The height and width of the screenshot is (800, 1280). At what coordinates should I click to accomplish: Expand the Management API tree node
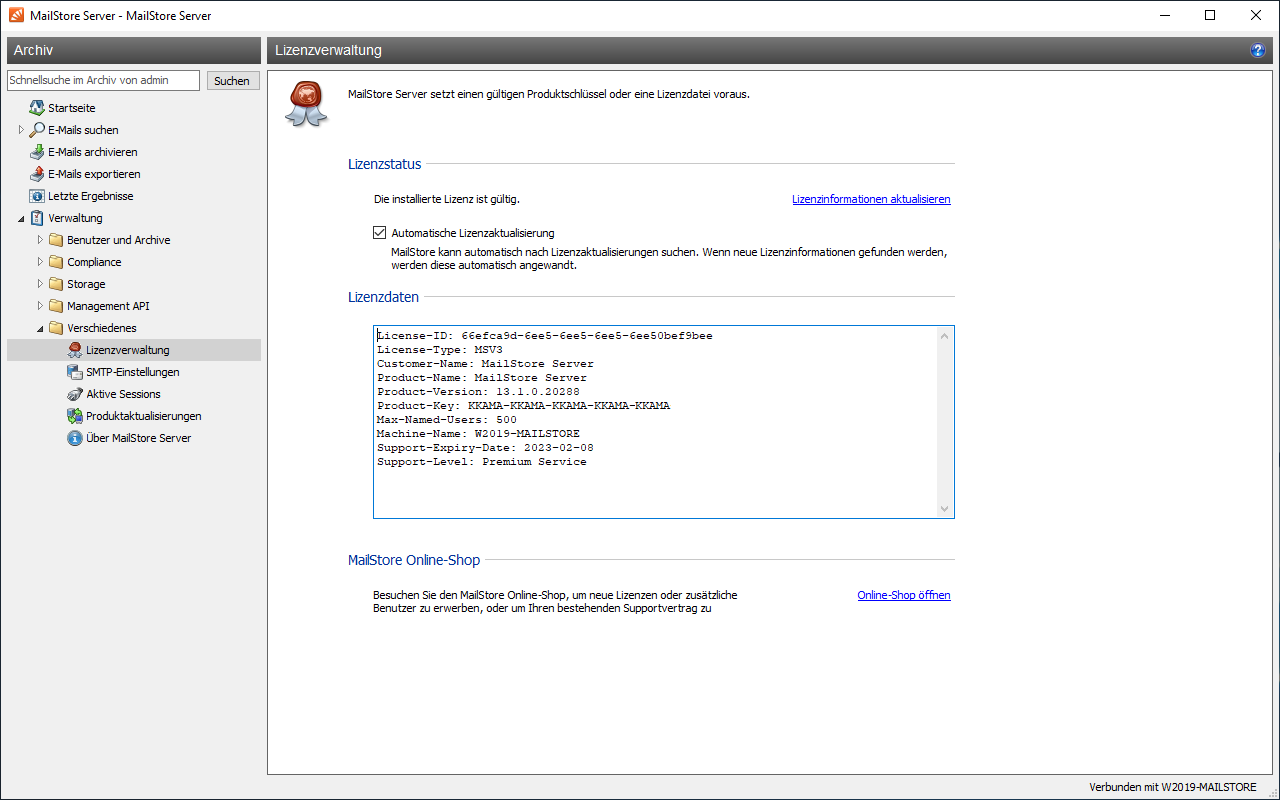pos(40,306)
